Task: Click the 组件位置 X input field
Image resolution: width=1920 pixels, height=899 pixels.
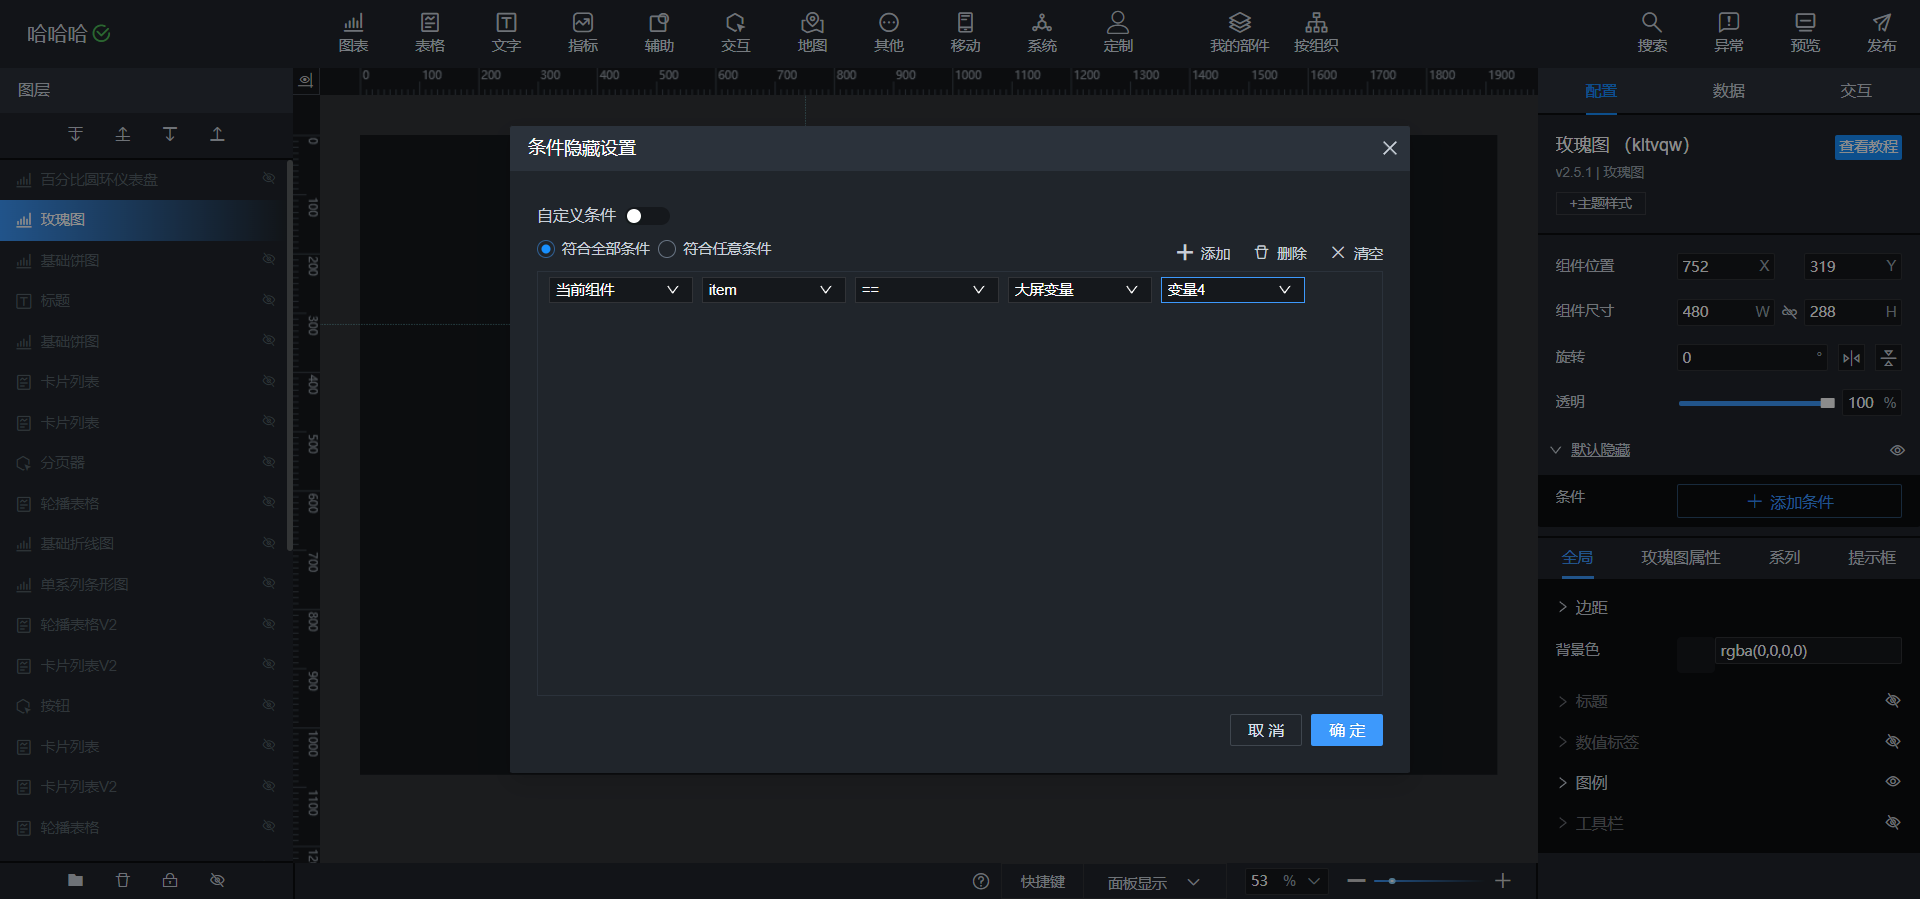Action: (1726, 266)
